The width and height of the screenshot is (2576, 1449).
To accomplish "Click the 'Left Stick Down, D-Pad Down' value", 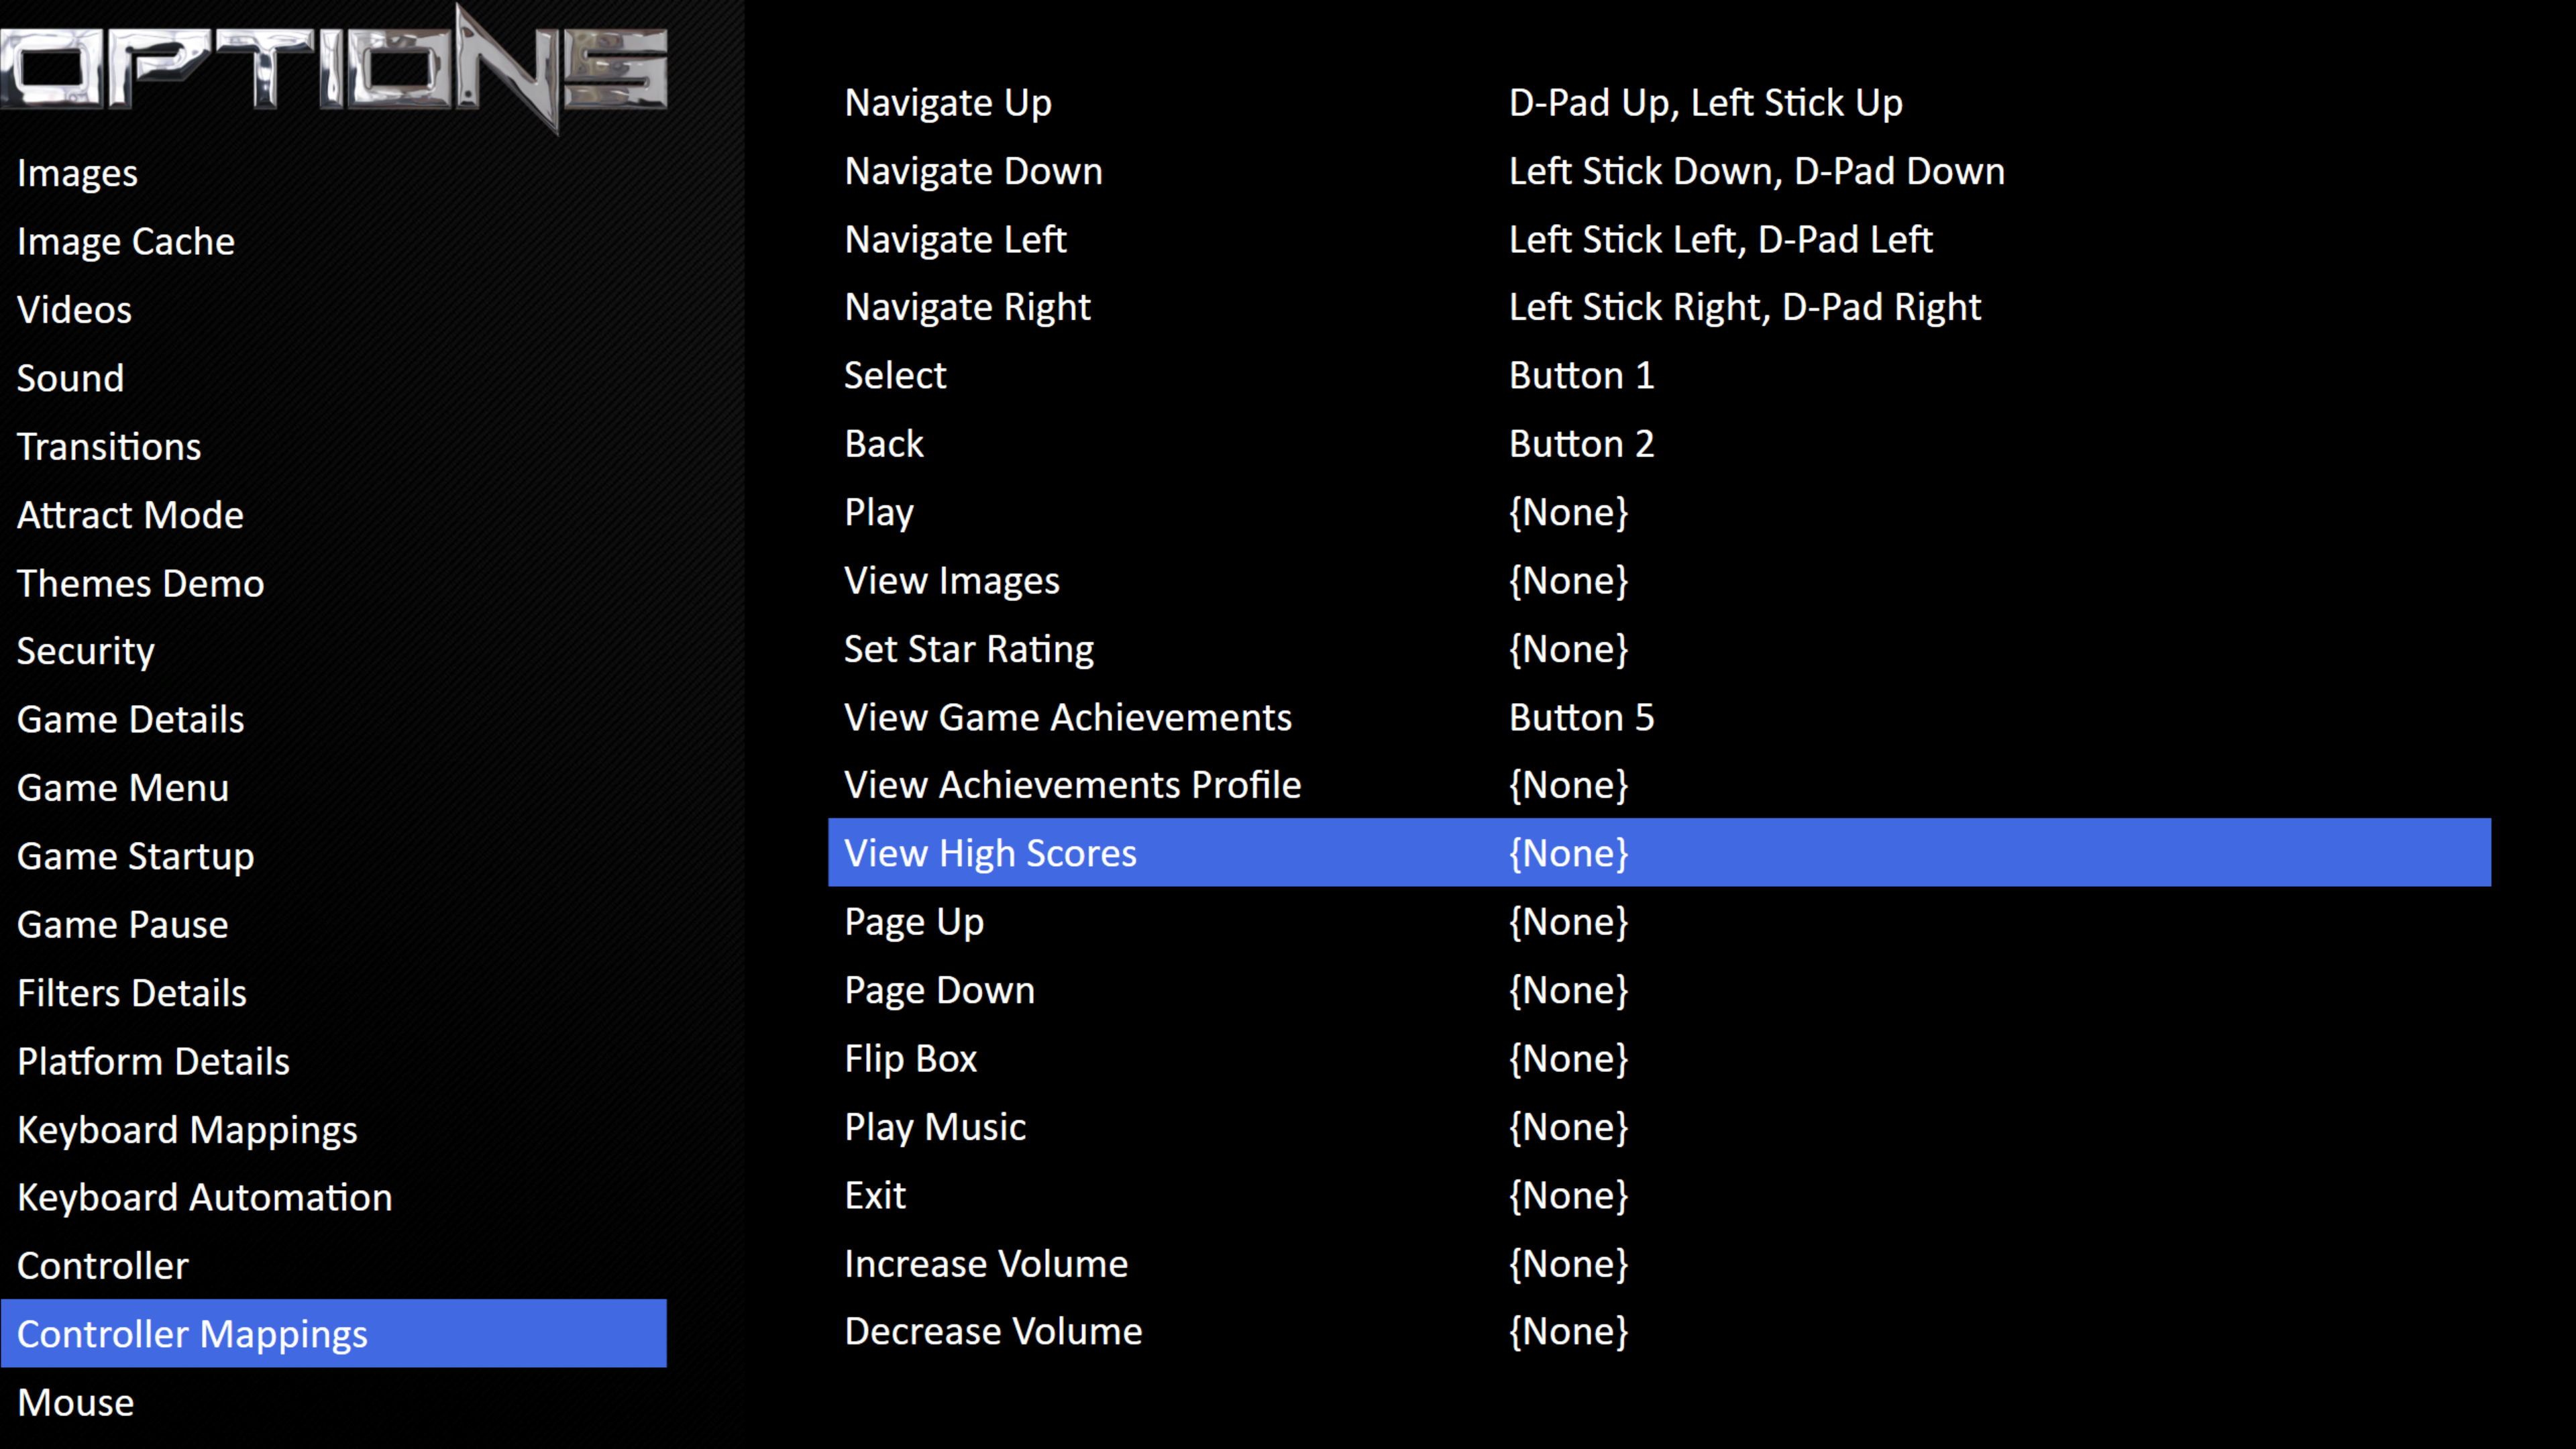I will (x=1757, y=171).
